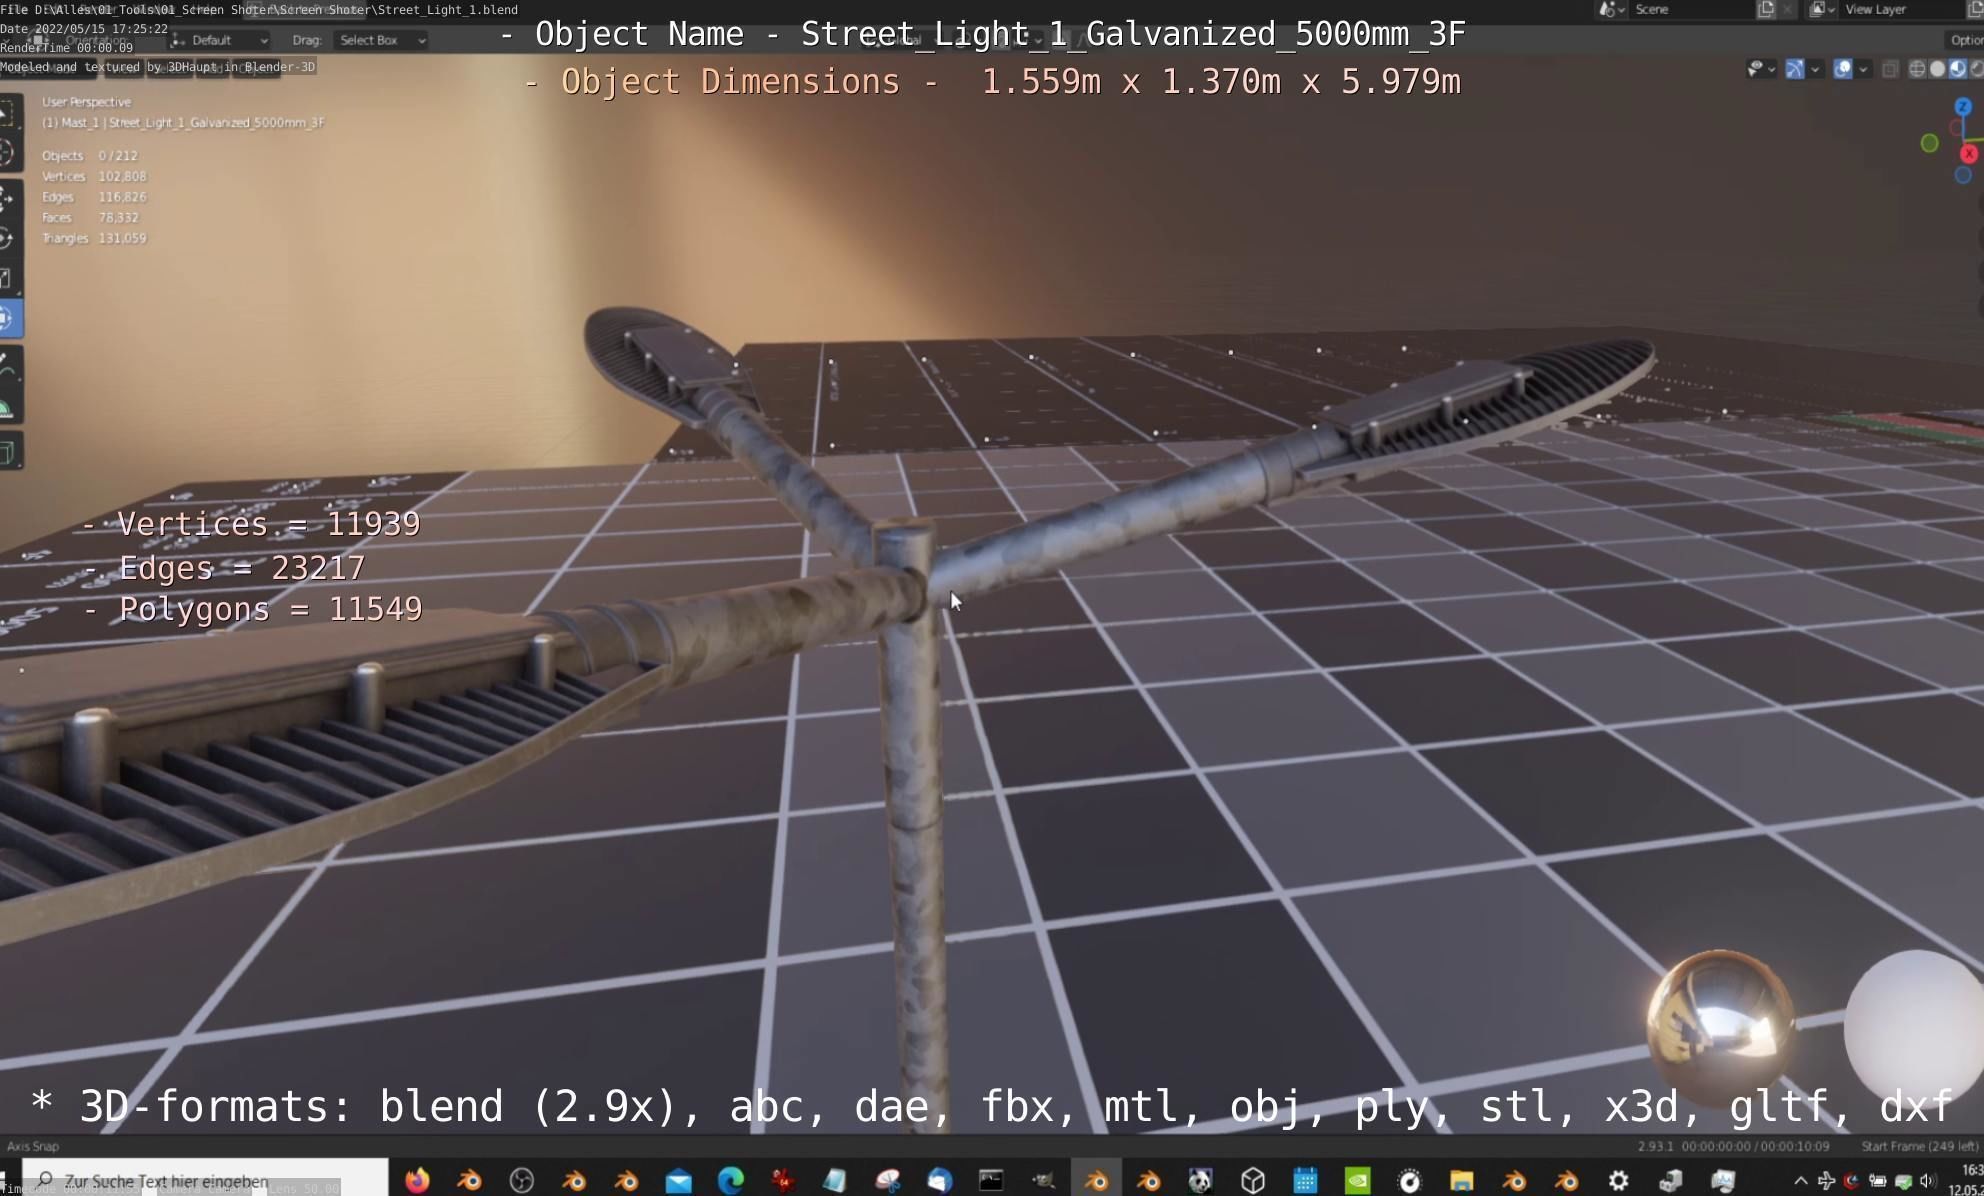
Task: Click the 'Edges 116,826' statistics line
Action: [x=94, y=197]
